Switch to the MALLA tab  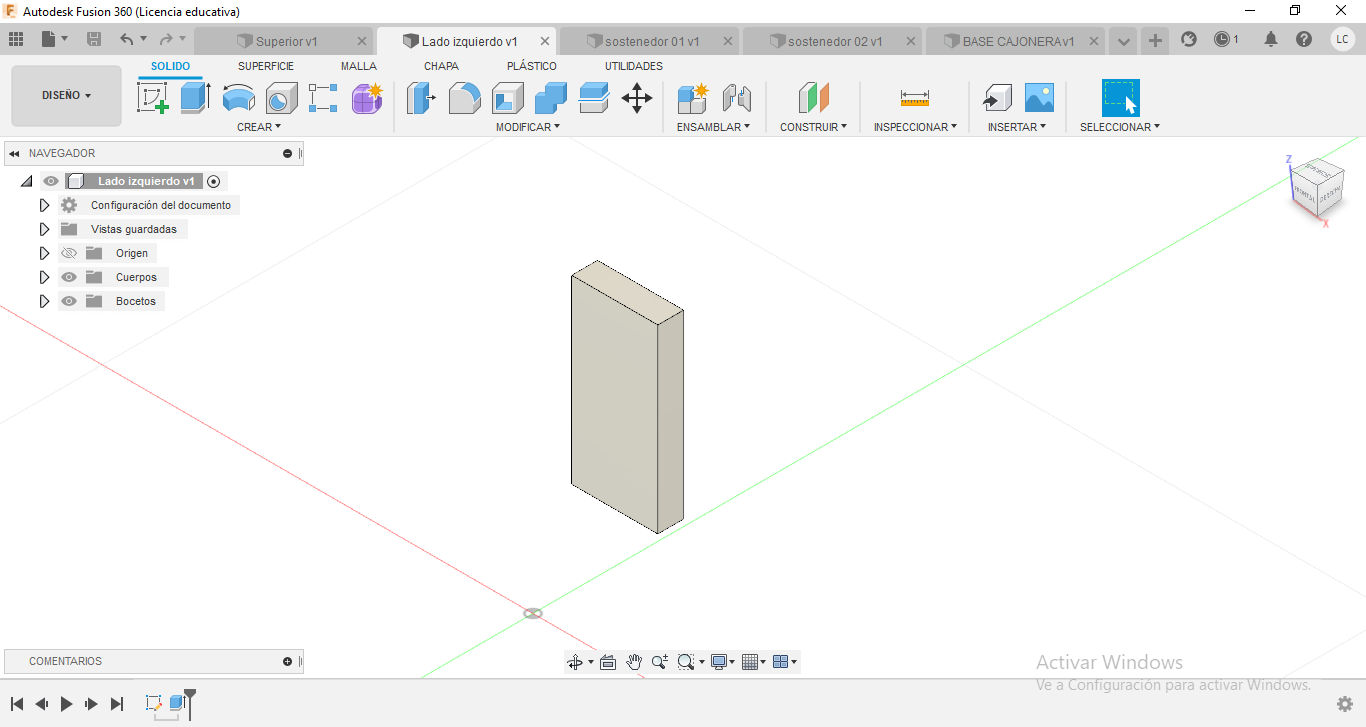pyautogui.click(x=359, y=66)
